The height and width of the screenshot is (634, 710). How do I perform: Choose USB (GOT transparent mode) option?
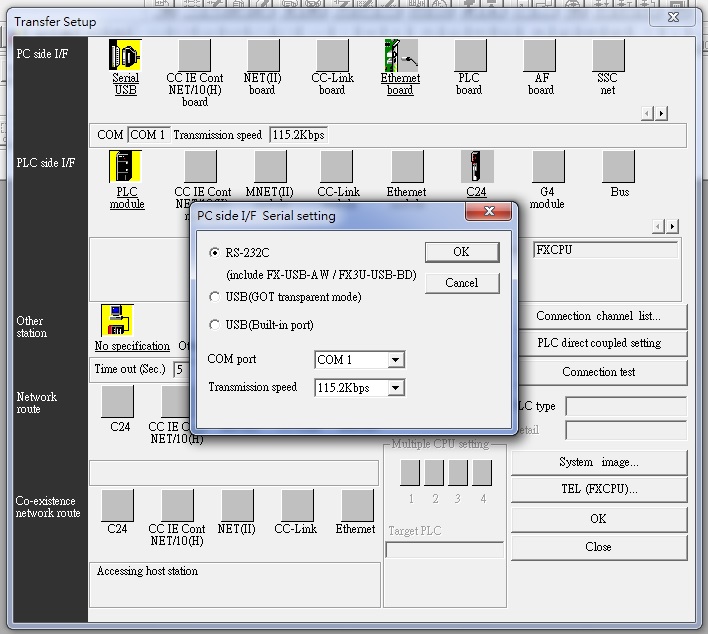(x=214, y=297)
